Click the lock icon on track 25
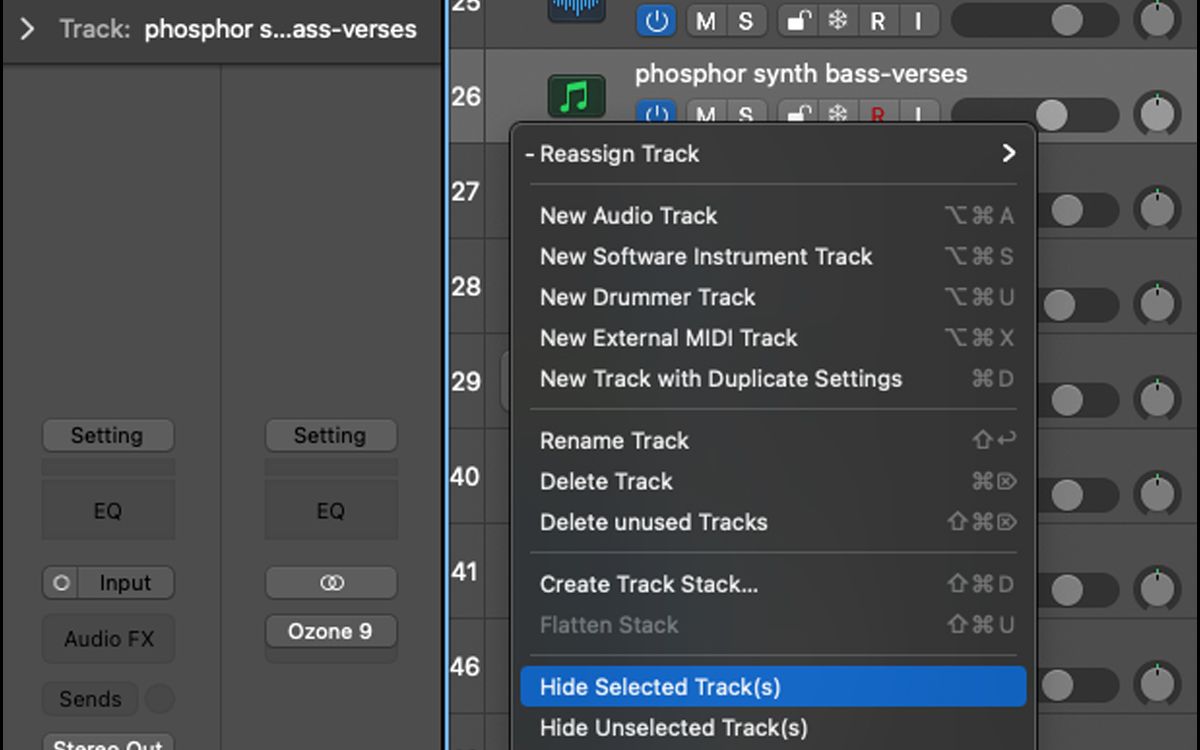Screen dimensions: 1200x750 tap(797, 20)
